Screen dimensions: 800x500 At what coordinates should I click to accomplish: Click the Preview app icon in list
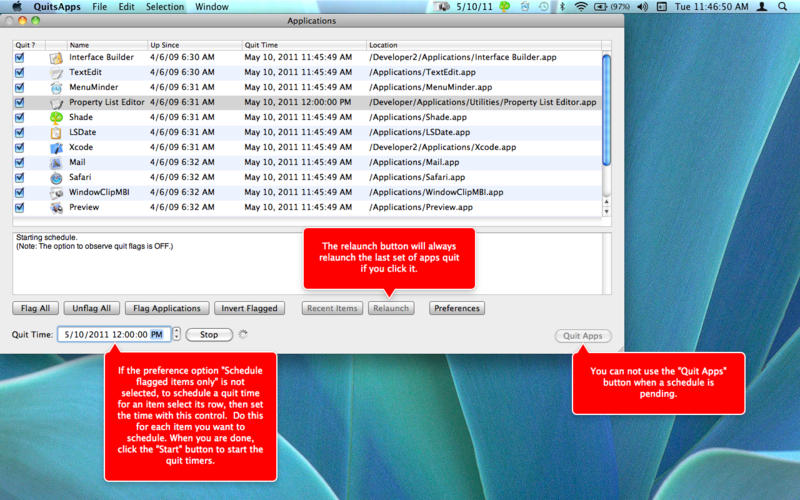[x=56, y=208]
